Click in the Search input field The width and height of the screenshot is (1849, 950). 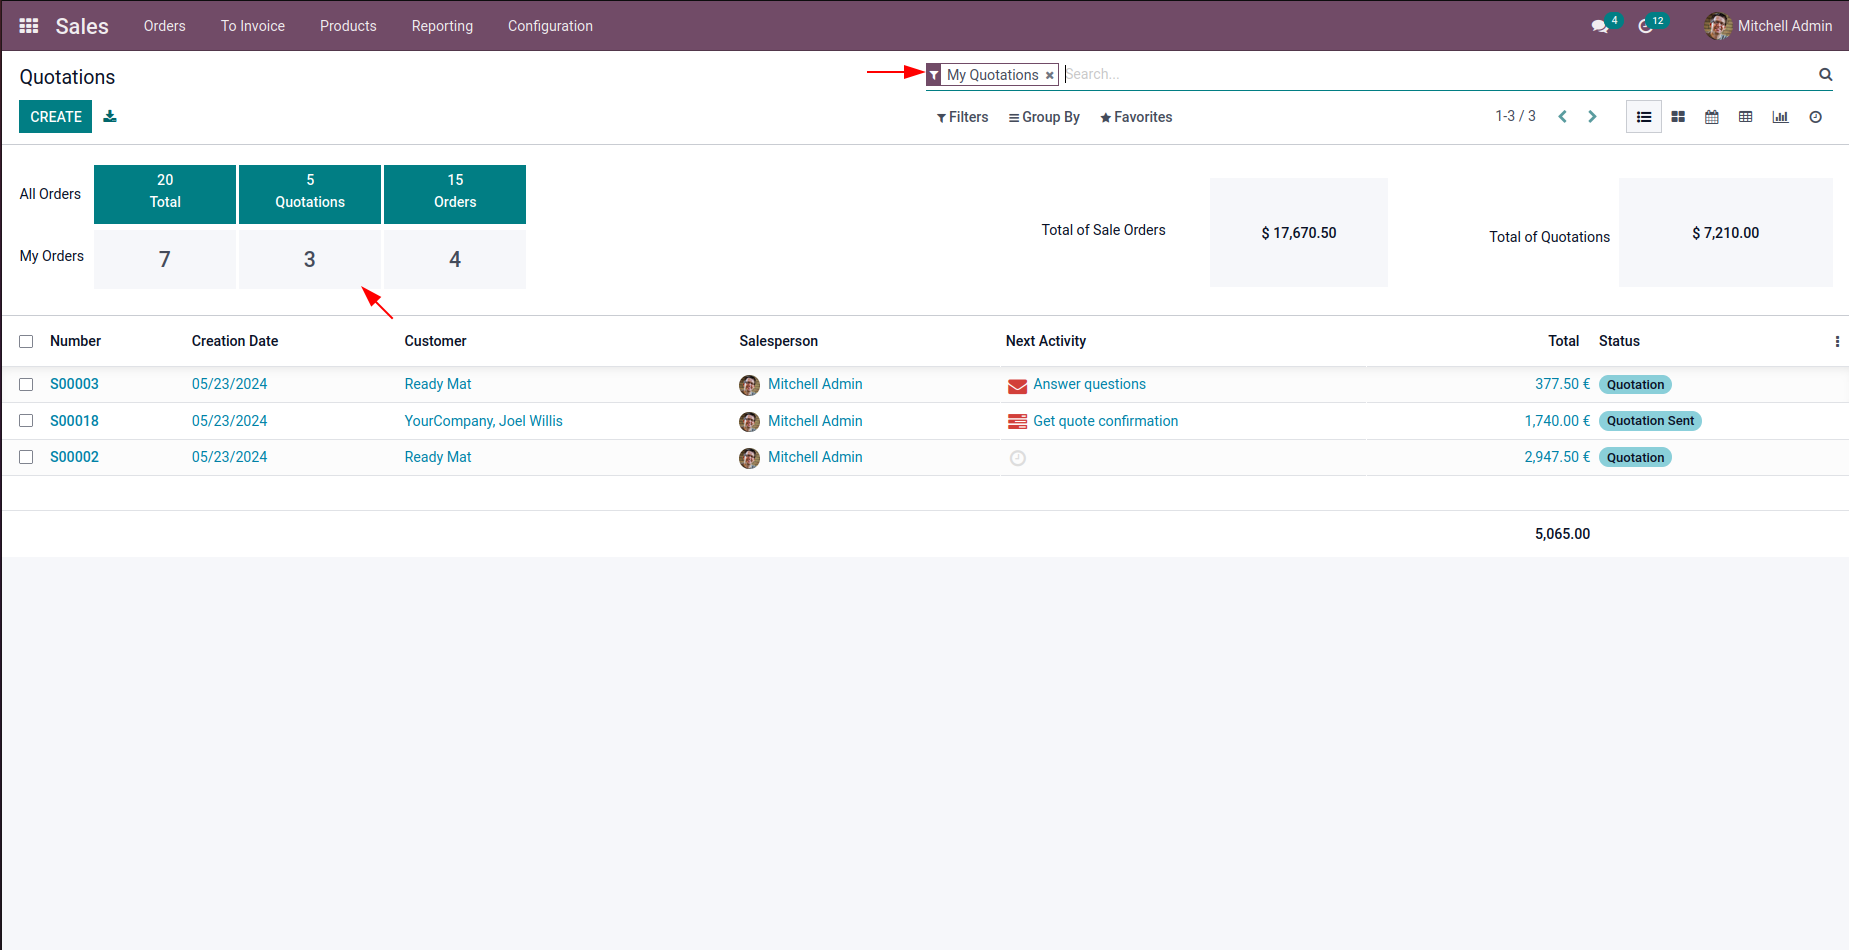(x=1437, y=74)
